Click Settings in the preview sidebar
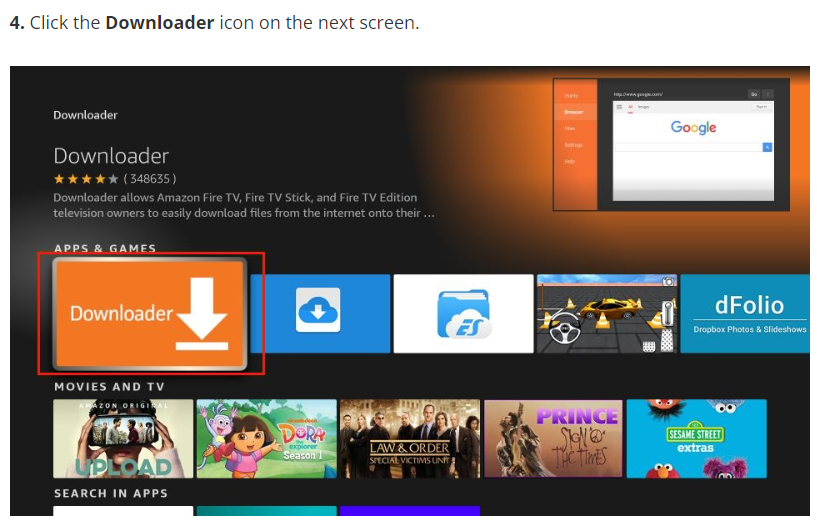This screenshot has height=532, width=817. pyautogui.click(x=573, y=145)
